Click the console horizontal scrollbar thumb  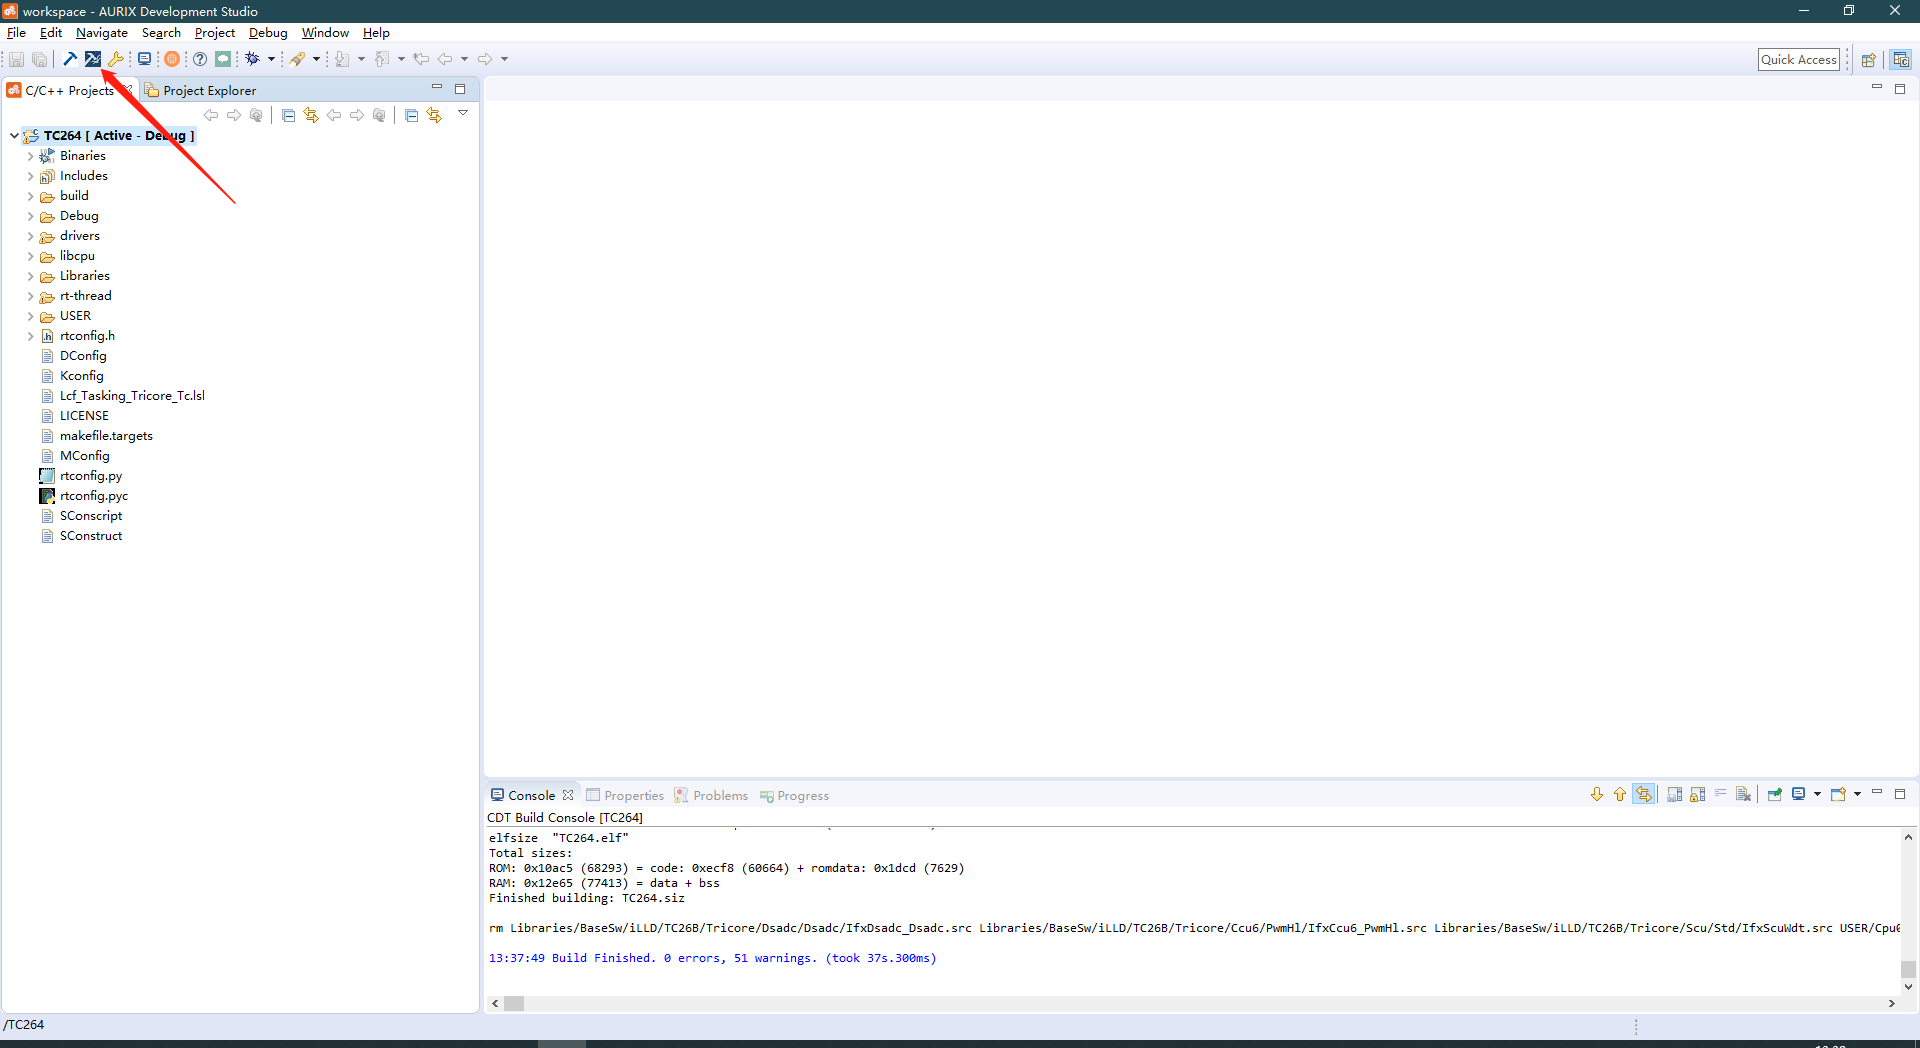click(514, 1003)
